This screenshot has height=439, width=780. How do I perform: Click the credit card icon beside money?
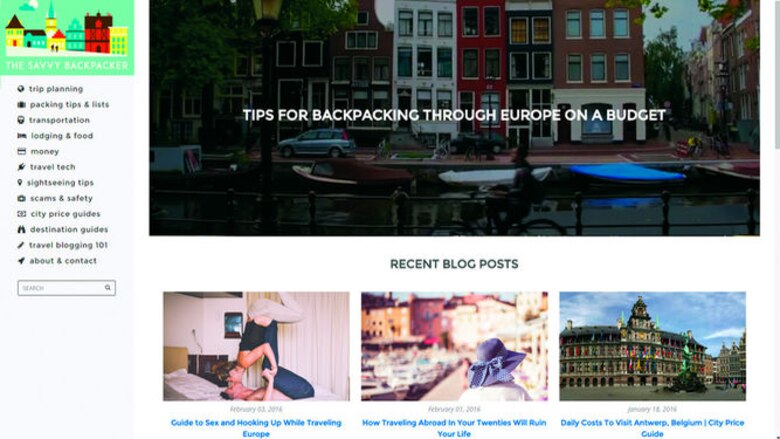[x=21, y=151]
